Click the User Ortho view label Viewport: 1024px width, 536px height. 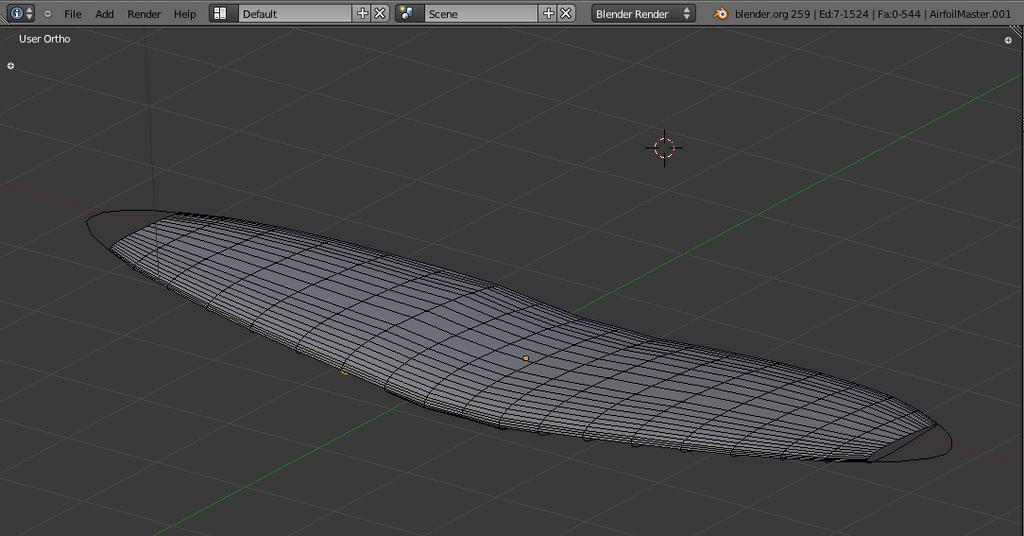point(44,39)
